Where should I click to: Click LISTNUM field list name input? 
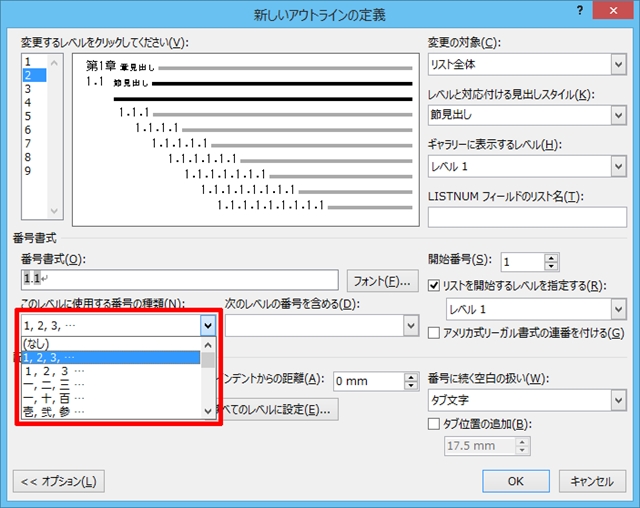click(x=527, y=217)
